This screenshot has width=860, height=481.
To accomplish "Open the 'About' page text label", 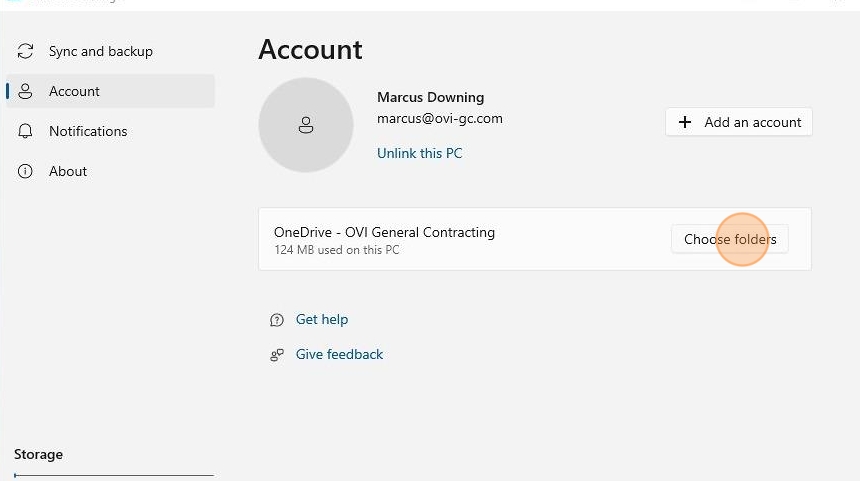I will pos(68,171).
